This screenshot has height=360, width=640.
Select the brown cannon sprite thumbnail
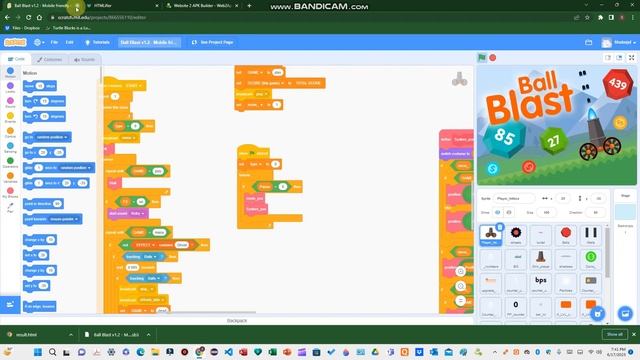(540, 259)
